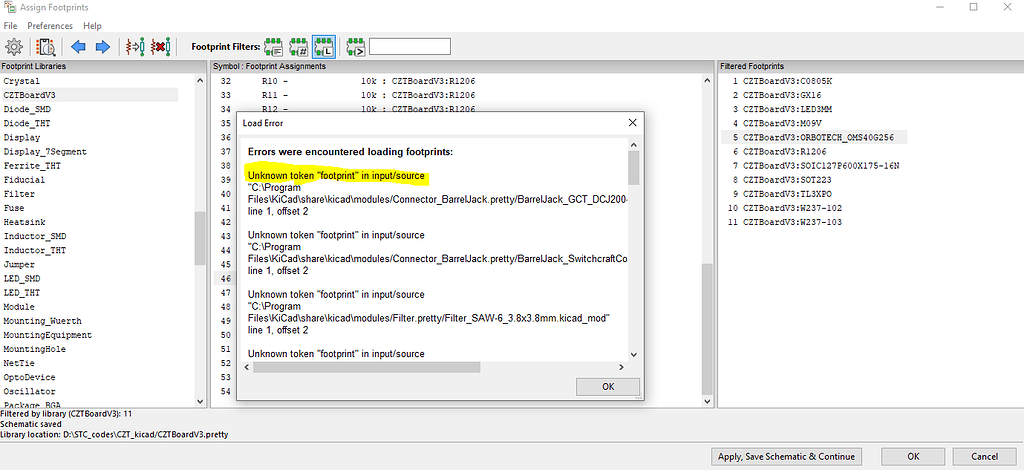Open the File menu
This screenshot has width=1024, height=470.
point(10,26)
